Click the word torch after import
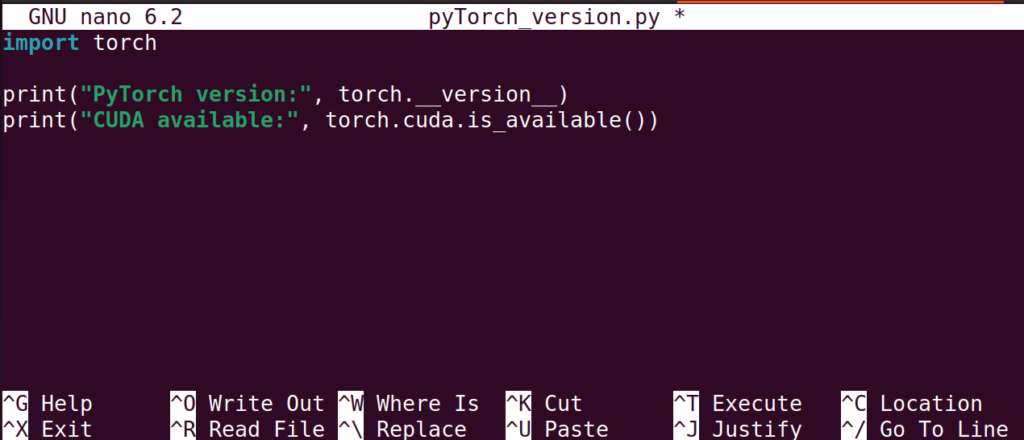1024x440 pixels. point(125,43)
